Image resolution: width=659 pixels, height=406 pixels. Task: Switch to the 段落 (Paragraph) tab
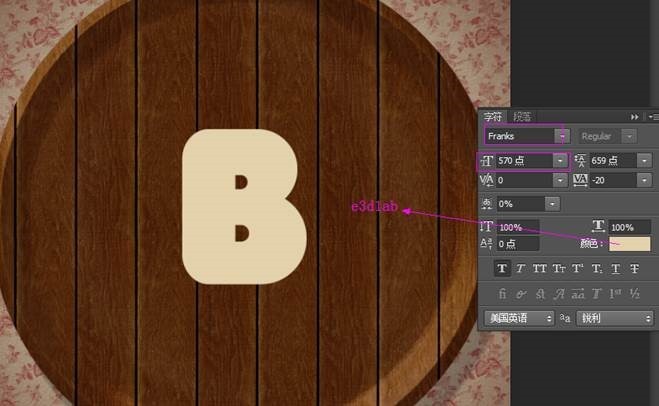[x=522, y=116]
